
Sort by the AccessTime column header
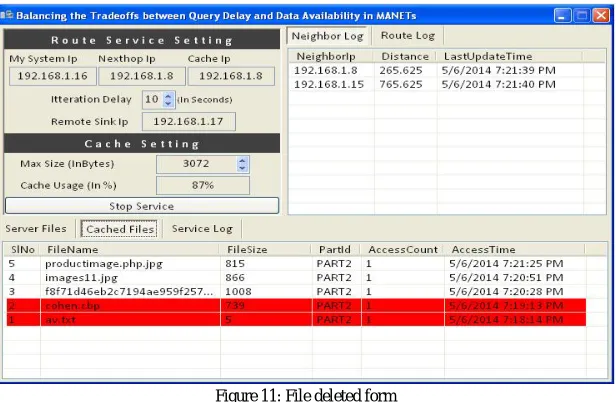tap(515, 250)
